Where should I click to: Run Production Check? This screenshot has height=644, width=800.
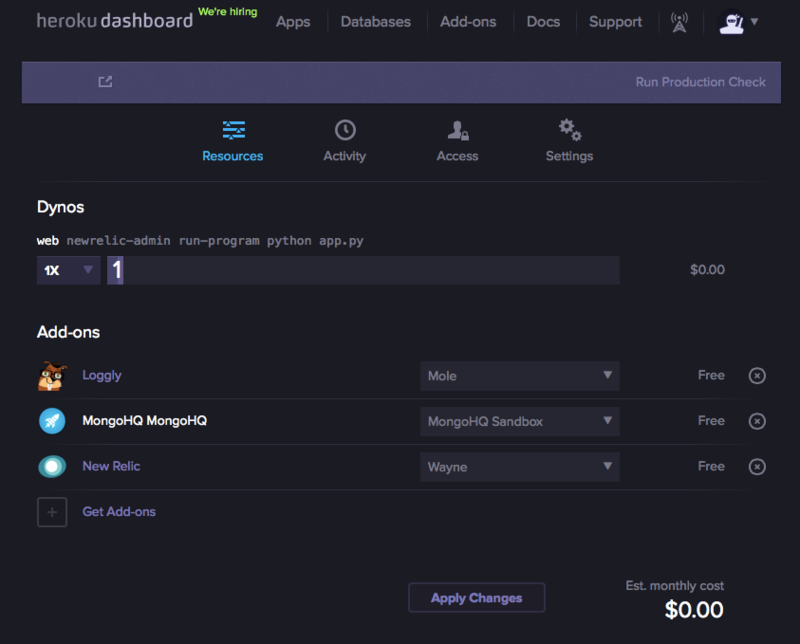pyautogui.click(x=701, y=82)
